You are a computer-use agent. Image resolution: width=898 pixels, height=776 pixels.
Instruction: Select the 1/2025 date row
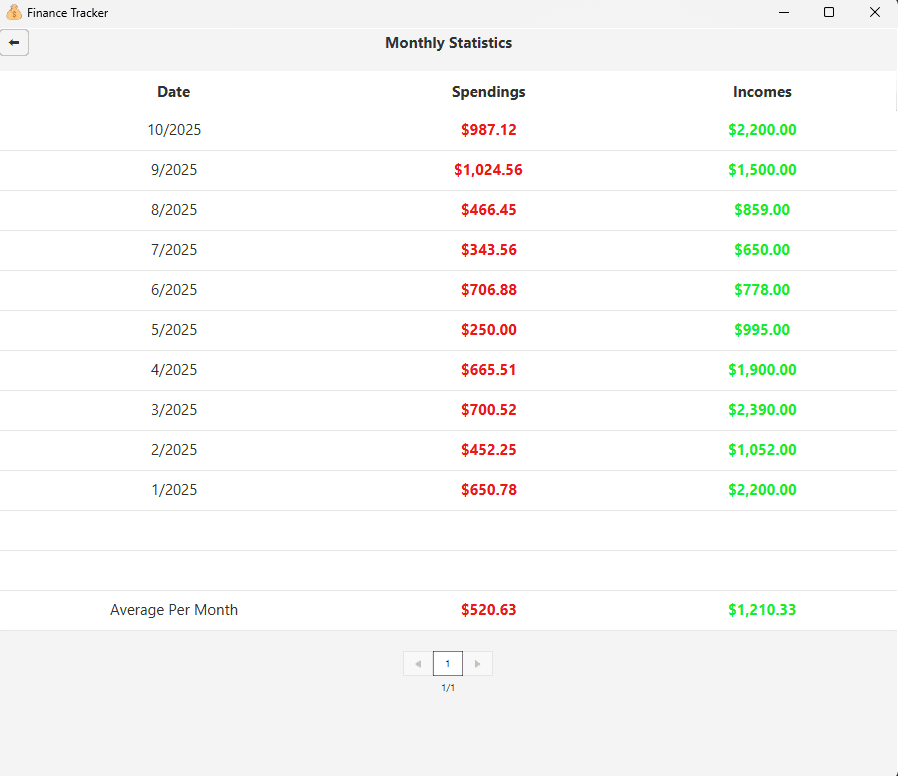pyautogui.click(x=174, y=490)
